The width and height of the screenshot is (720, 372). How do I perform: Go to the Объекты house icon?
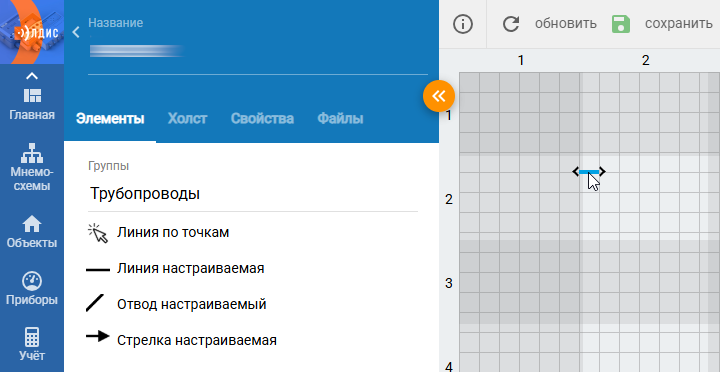[32, 224]
